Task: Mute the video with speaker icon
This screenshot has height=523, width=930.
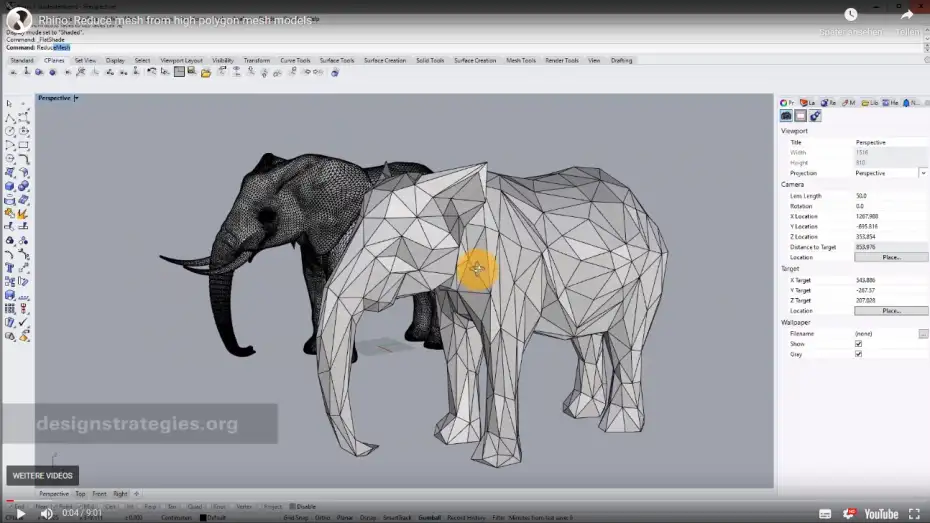Action: click(x=46, y=514)
